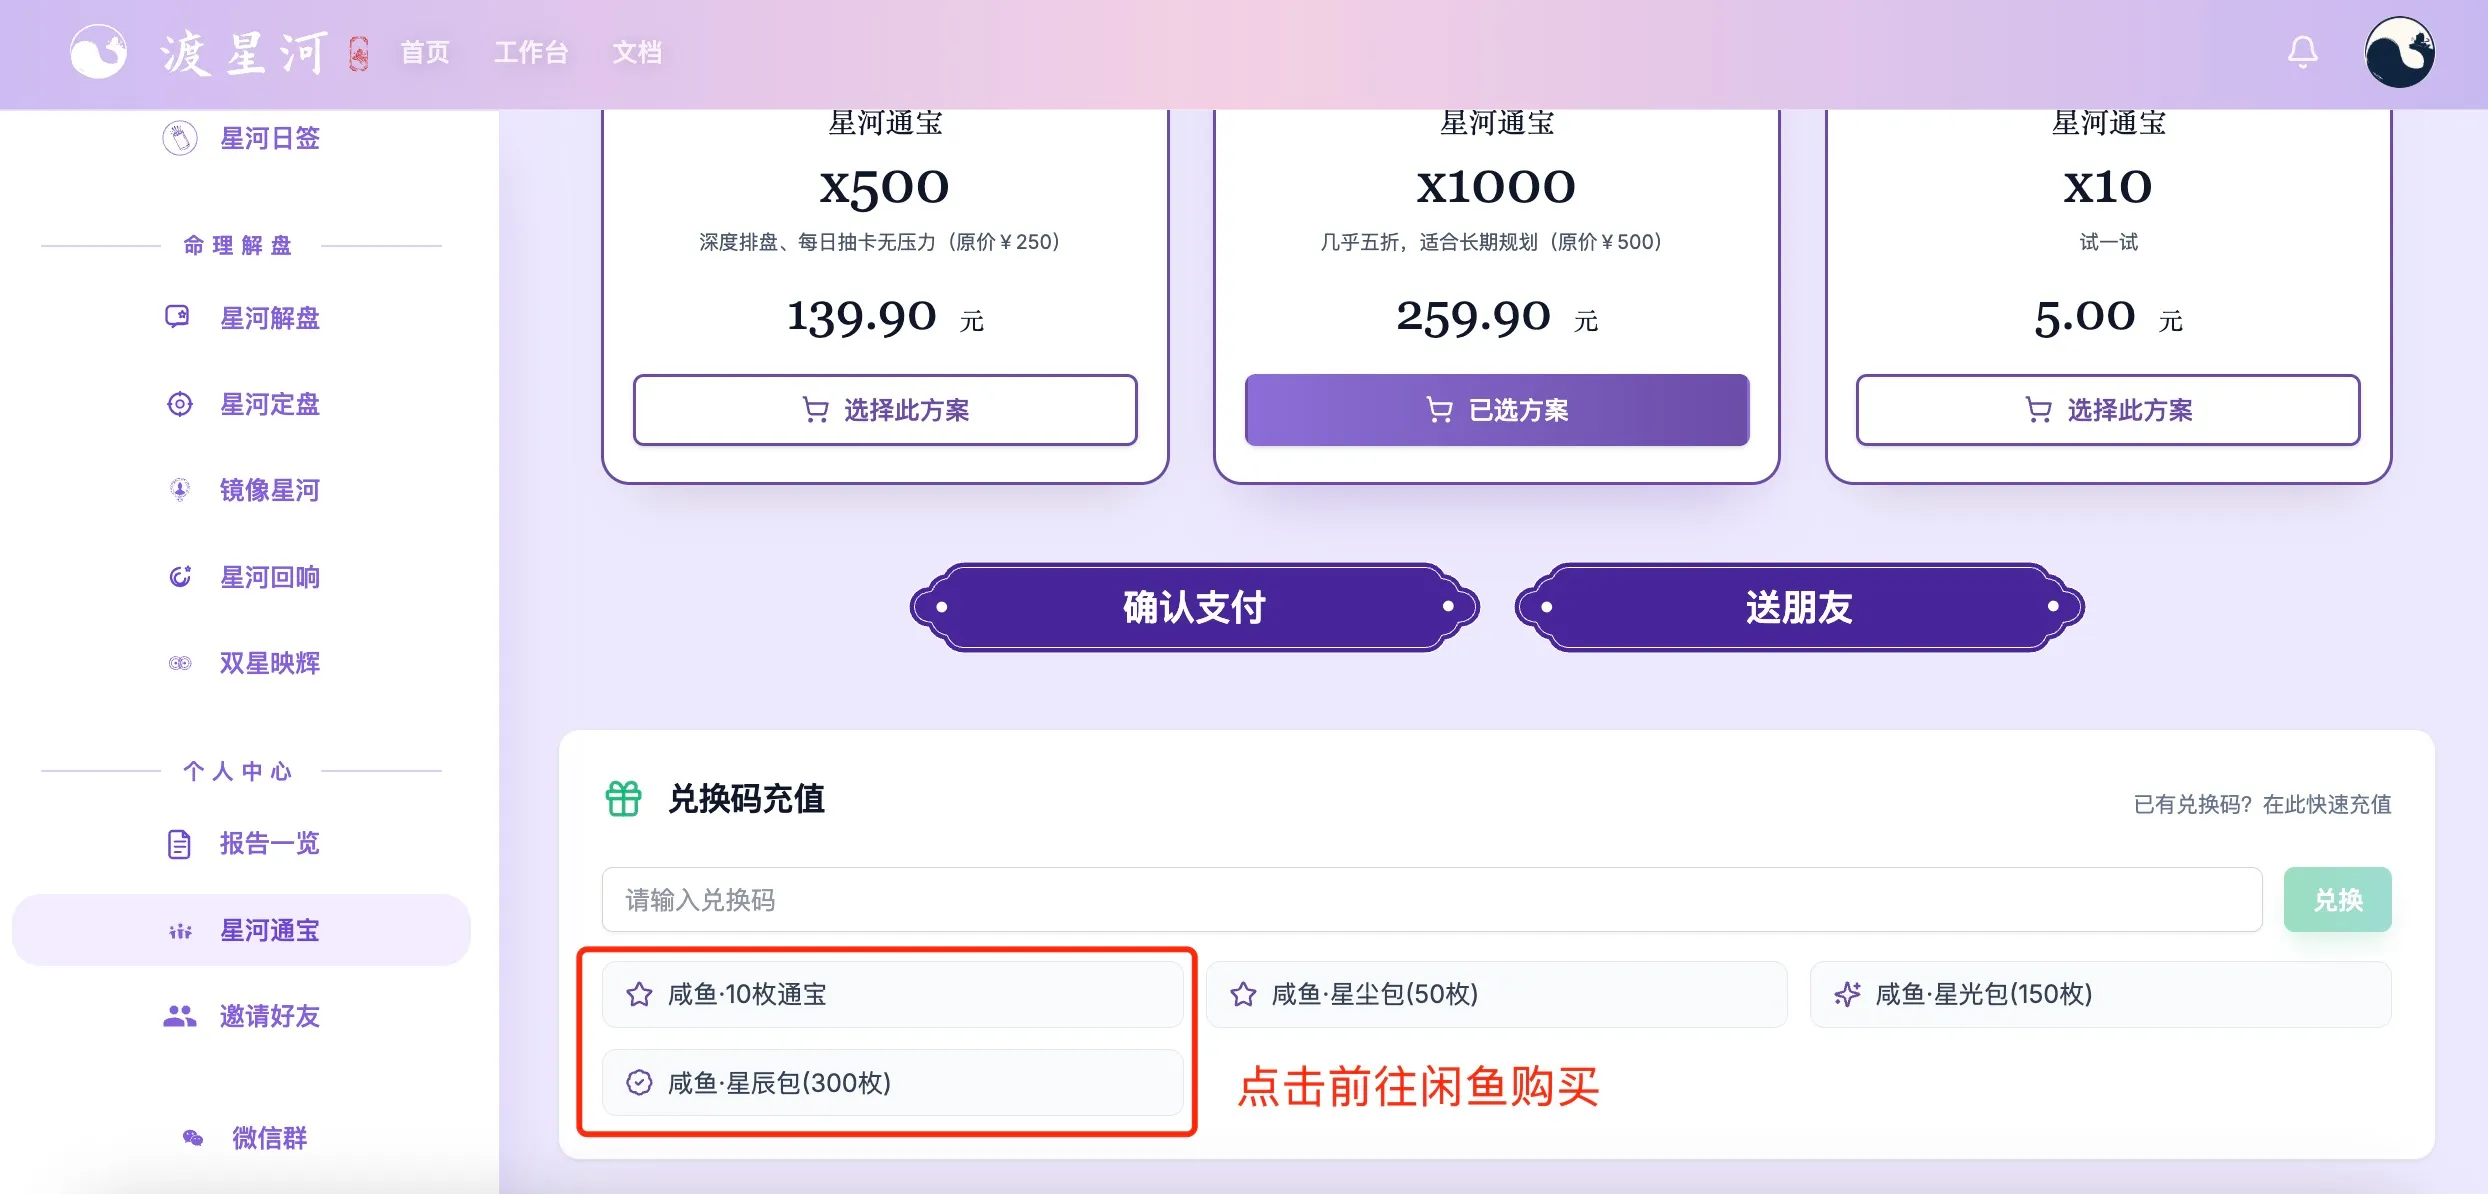Viewport: 2488px width, 1194px height.
Task: Open the 文档 page from top navigation
Action: tap(636, 52)
